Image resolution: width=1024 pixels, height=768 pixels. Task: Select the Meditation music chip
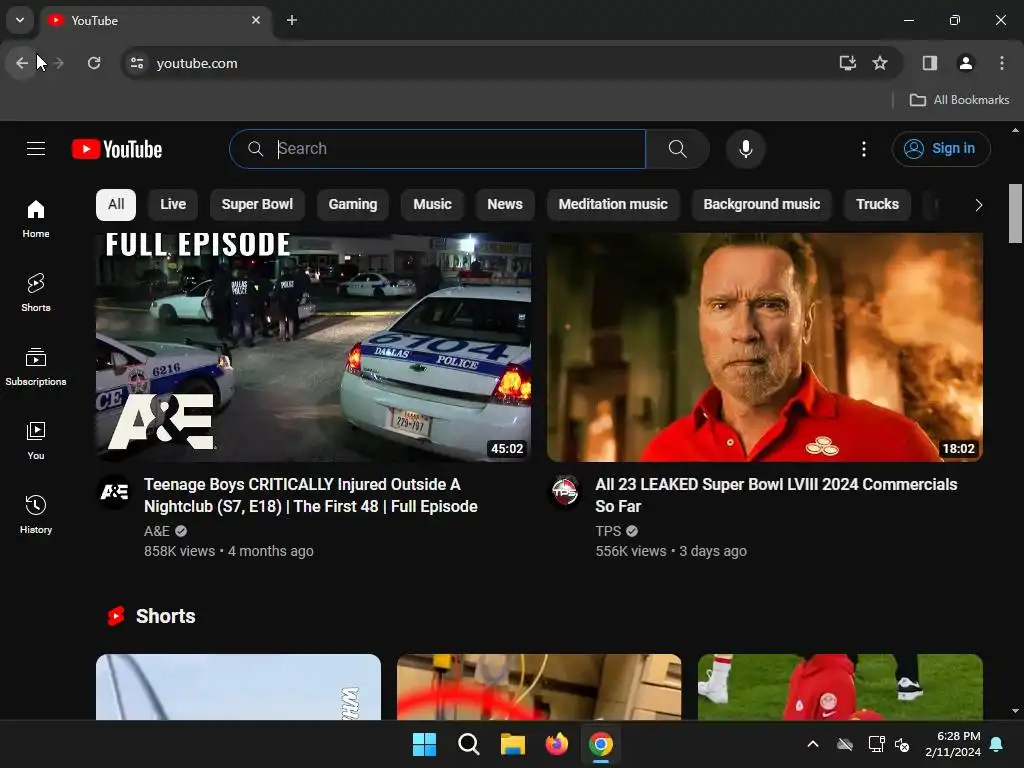tap(613, 204)
